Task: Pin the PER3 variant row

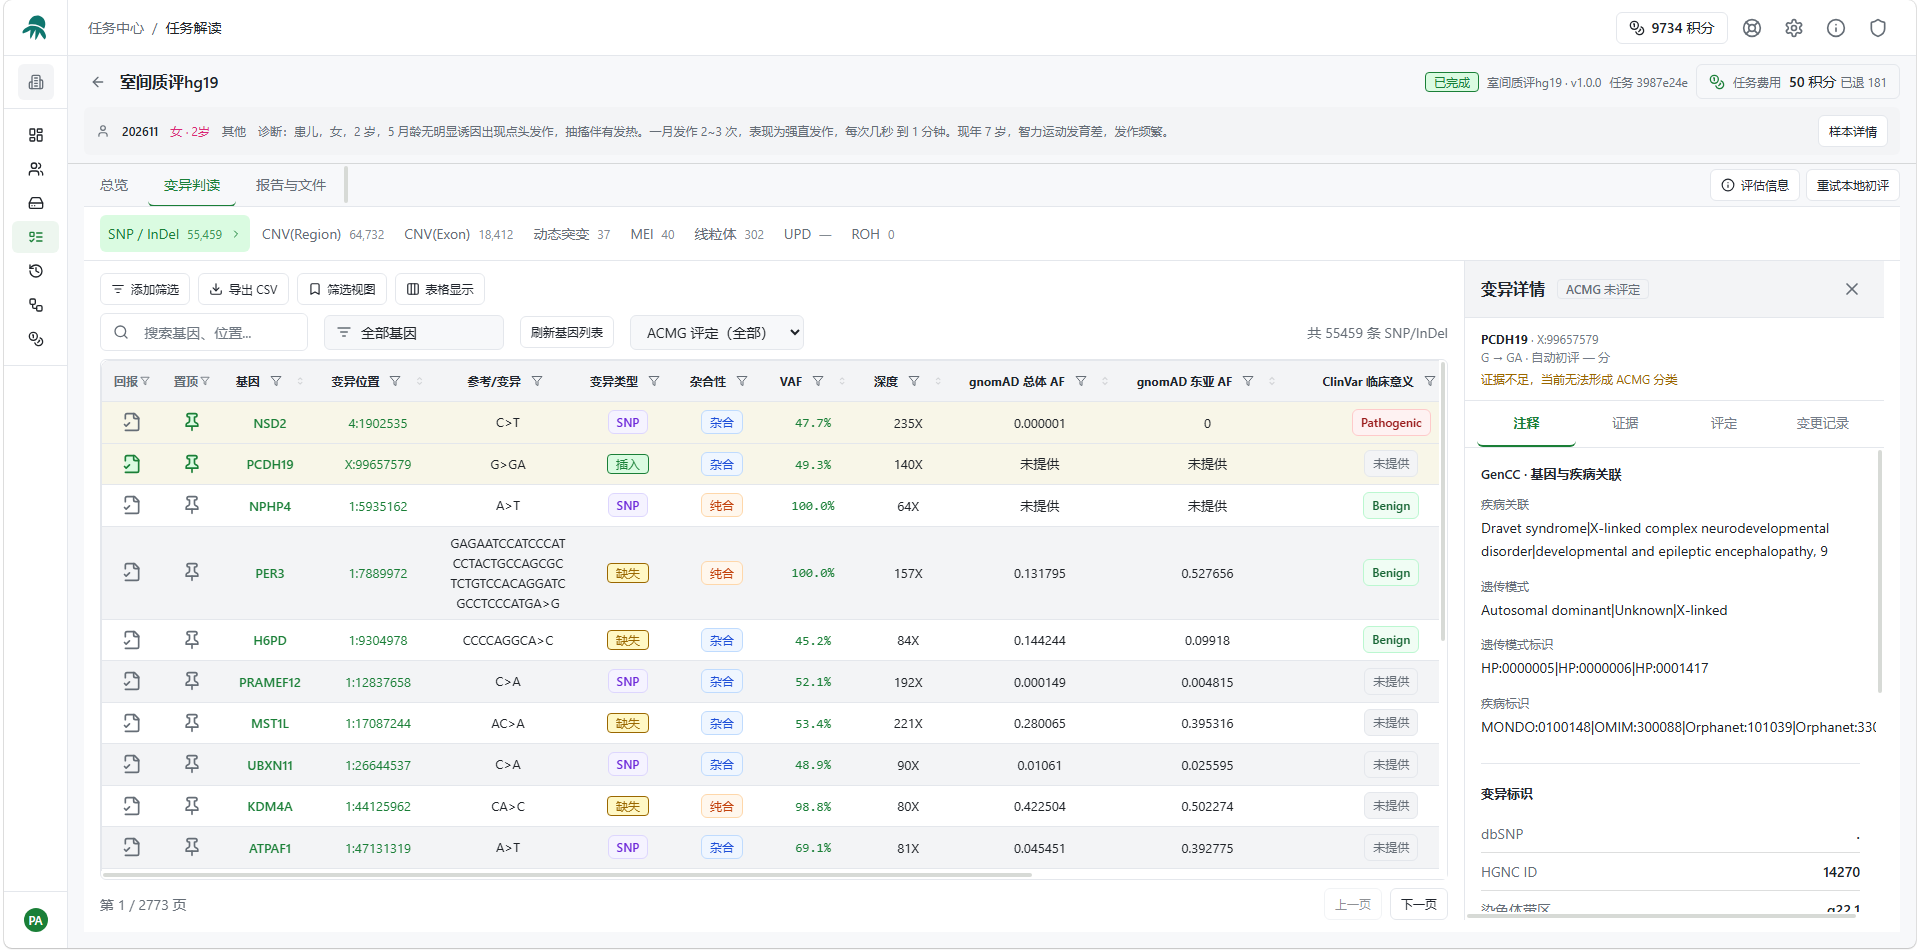Action: coord(192,573)
